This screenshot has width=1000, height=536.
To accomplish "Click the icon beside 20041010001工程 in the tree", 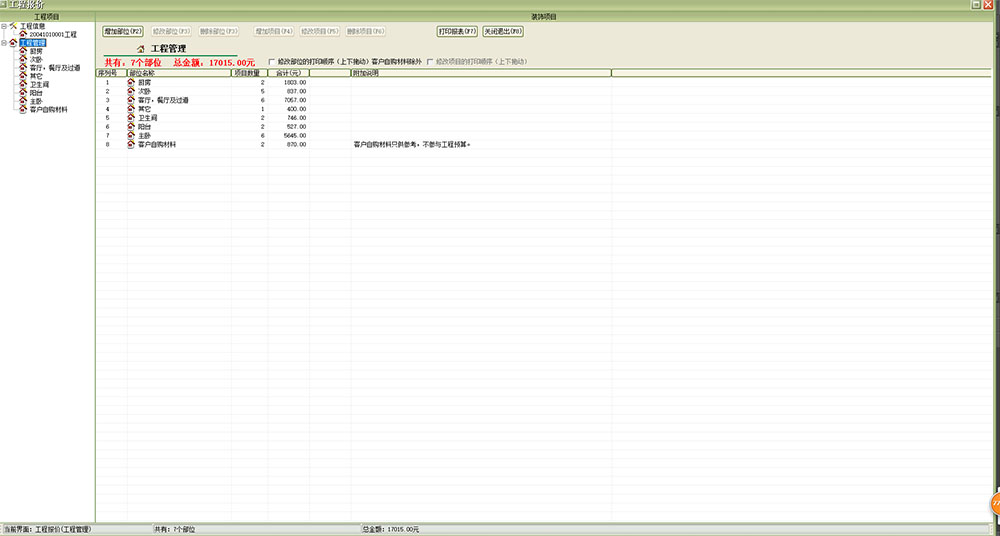I will click(x=23, y=34).
